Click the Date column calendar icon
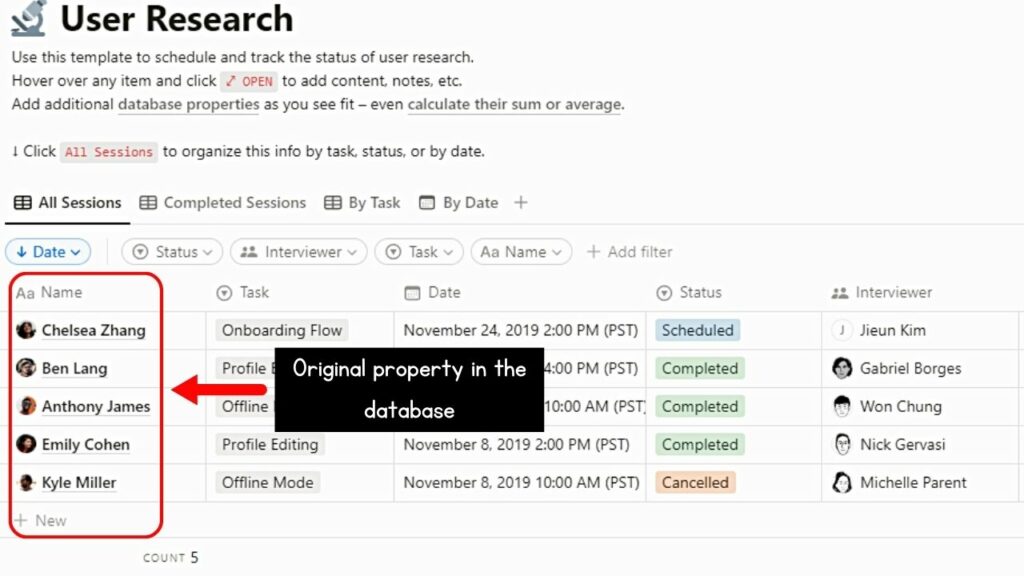The height and width of the screenshot is (576, 1024). pos(412,293)
